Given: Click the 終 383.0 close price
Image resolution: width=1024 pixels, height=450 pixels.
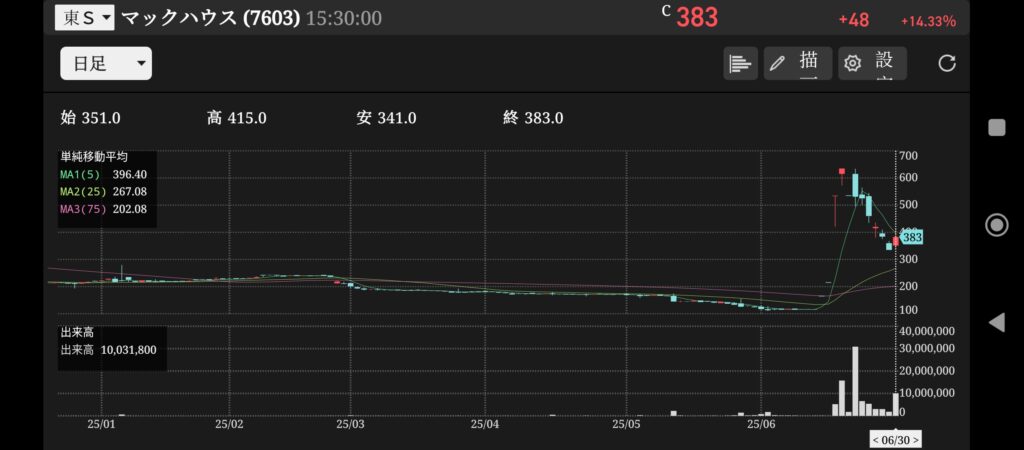Looking at the screenshot, I should click(x=533, y=118).
